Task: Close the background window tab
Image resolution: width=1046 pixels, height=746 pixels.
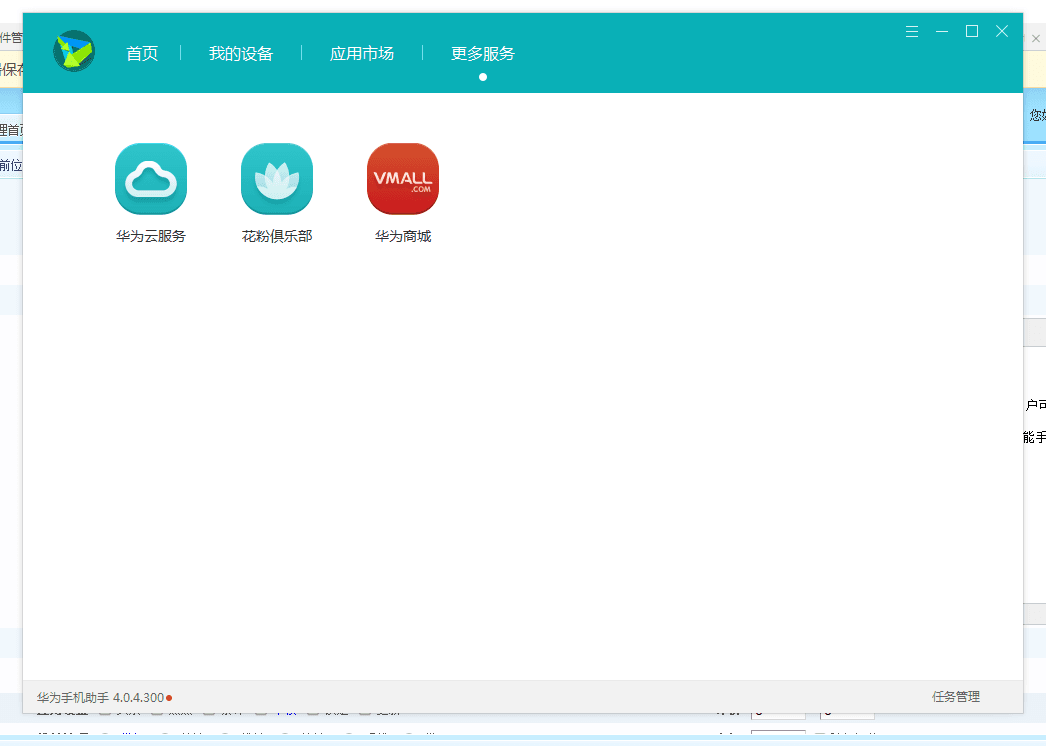Action: click(1036, 39)
